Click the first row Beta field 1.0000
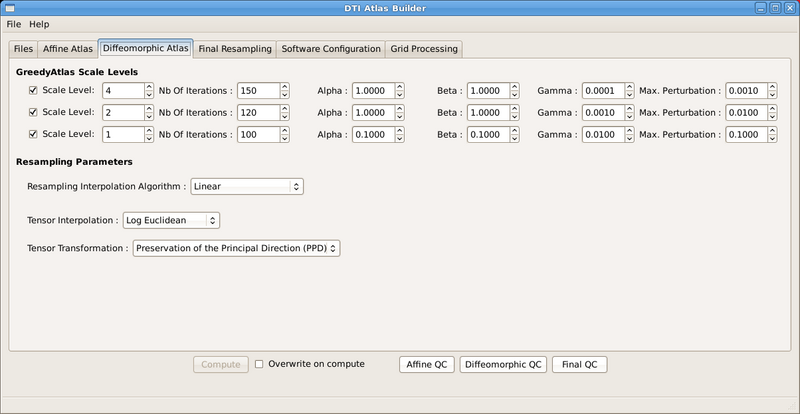The image size is (800, 414). tap(488, 91)
